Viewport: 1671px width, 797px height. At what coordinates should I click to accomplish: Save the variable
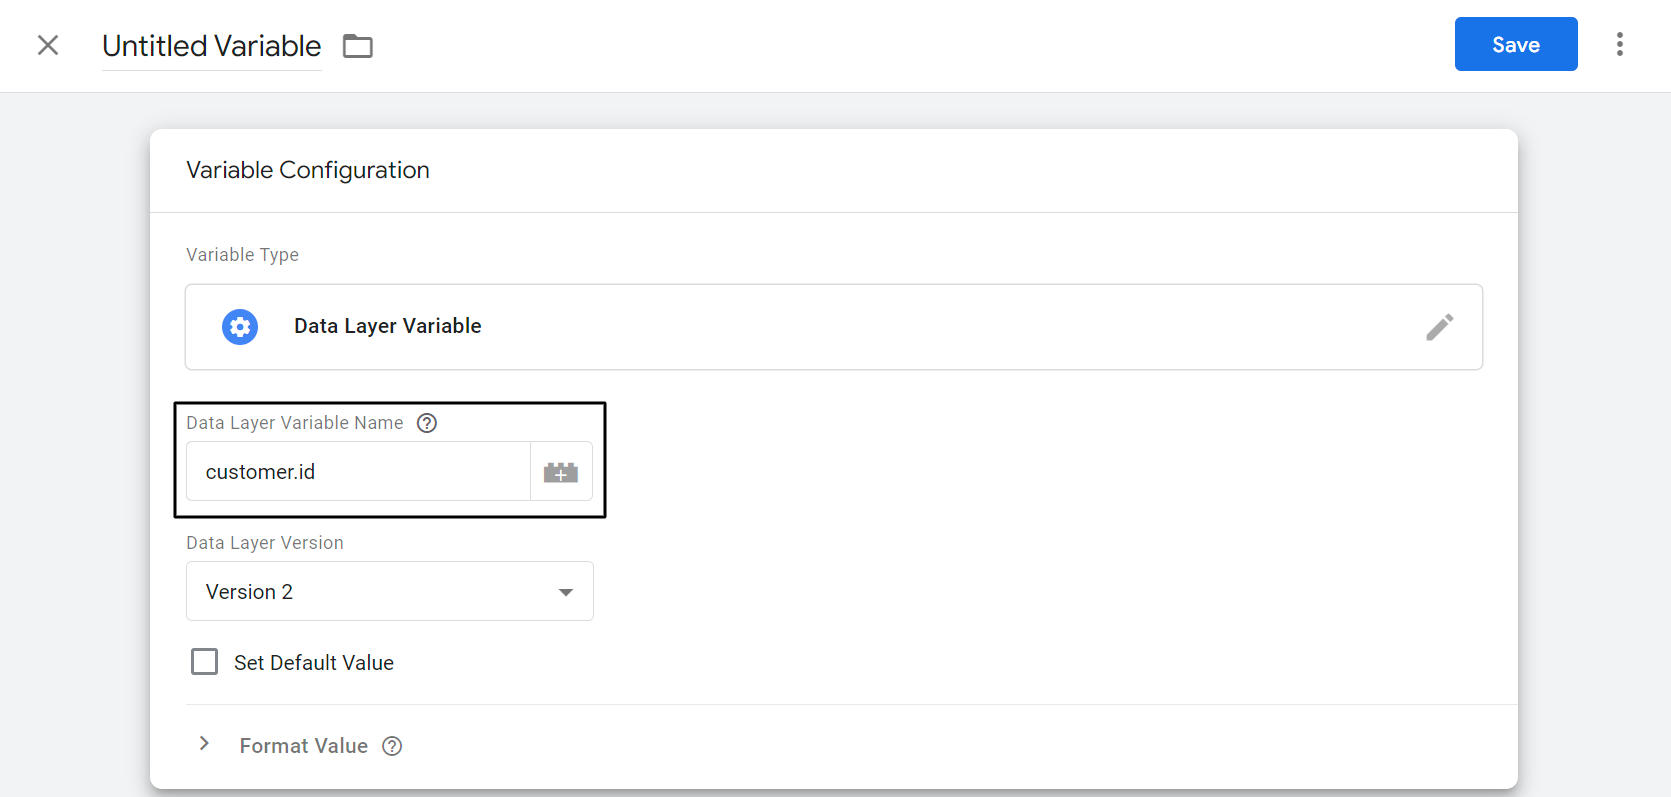(1515, 44)
